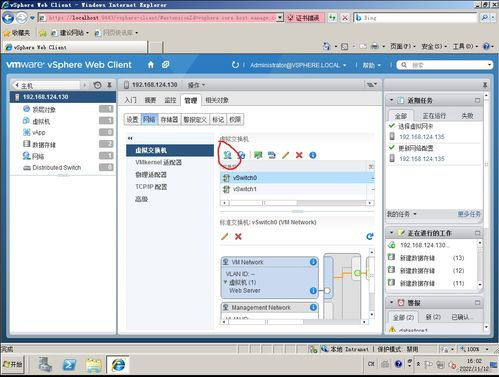Refresh the vSwitch0 topology diagram
The height and width of the screenshot is (377, 499).
click(x=370, y=236)
